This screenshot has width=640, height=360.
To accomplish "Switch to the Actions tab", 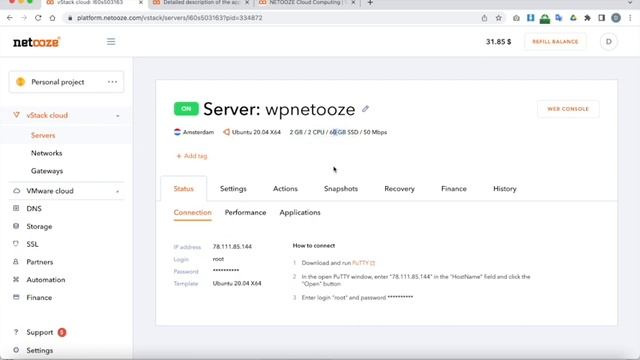I will (x=285, y=189).
